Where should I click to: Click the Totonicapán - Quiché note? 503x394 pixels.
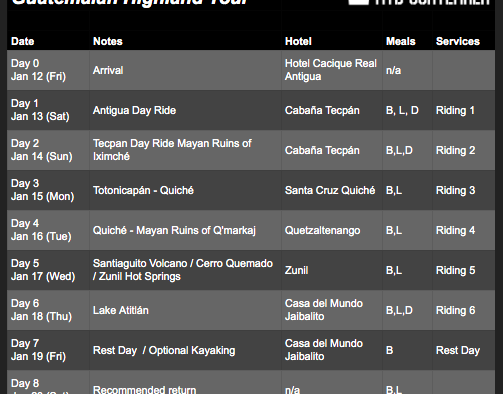[x=143, y=190]
